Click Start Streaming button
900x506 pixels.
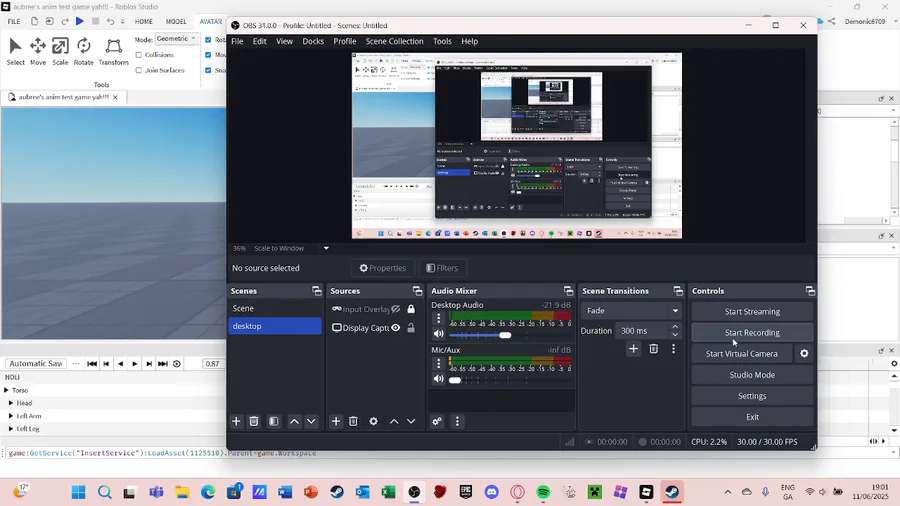(752, 312)
